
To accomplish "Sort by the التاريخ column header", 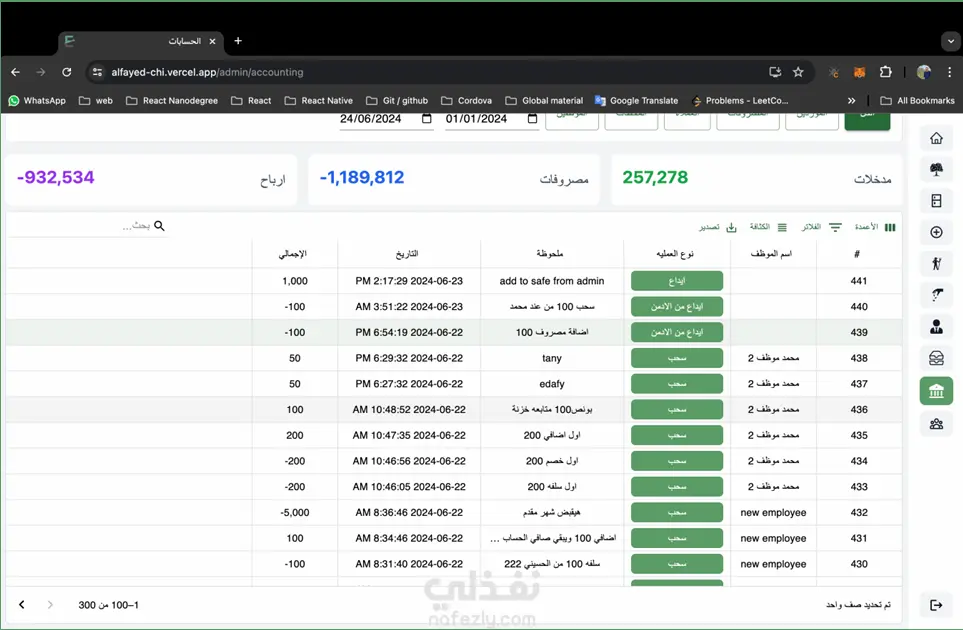I will pos(407,254).
